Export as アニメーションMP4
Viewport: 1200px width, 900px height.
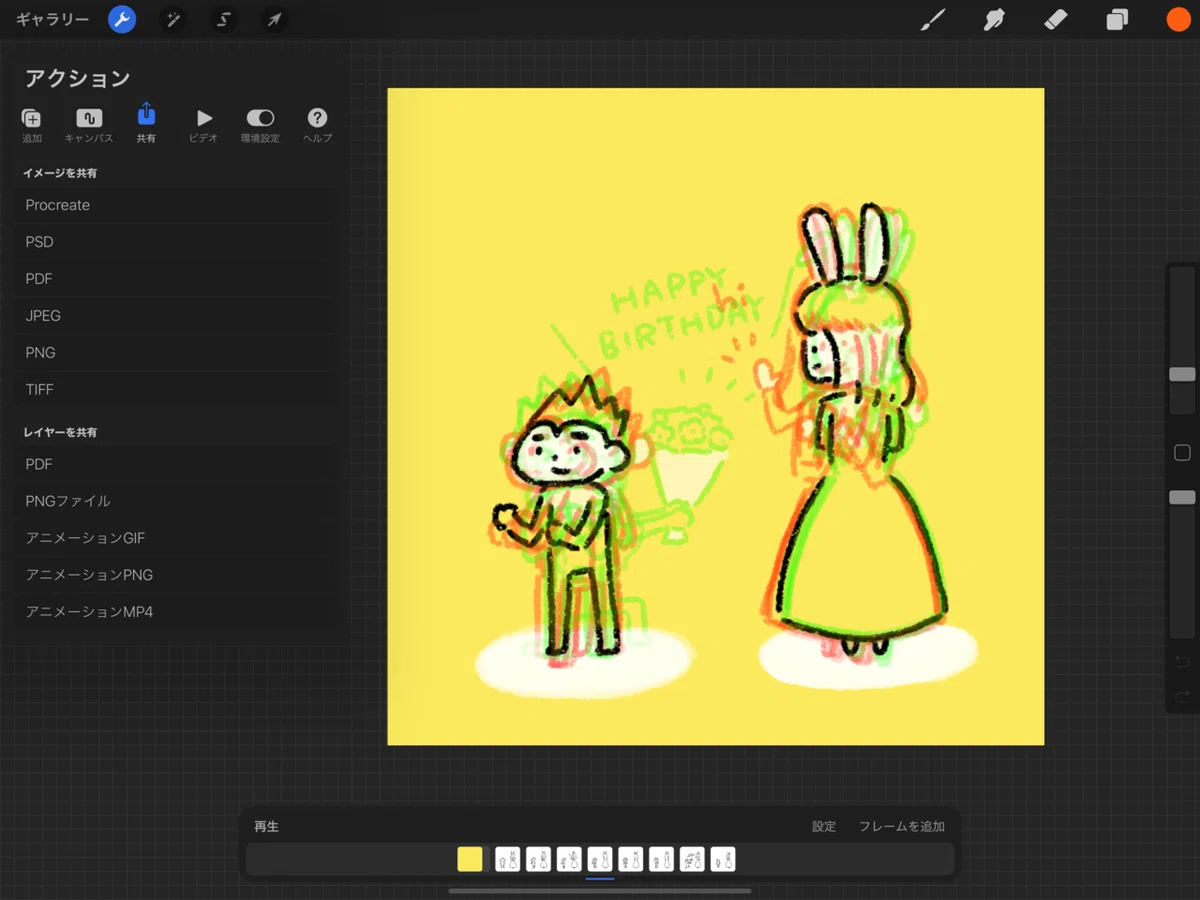[x=175, y=612]
